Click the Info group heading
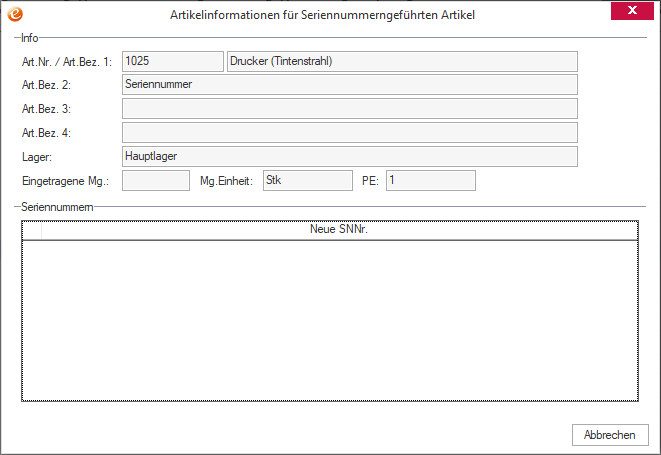661x455 pixels. pyautogui.click(x=30, y=38)
